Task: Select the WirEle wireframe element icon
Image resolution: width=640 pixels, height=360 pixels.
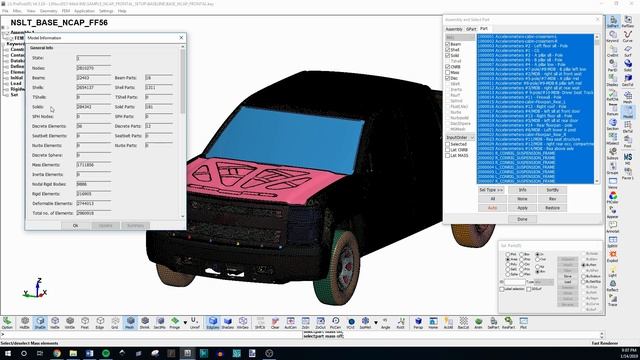Action: tap(70, 322)
